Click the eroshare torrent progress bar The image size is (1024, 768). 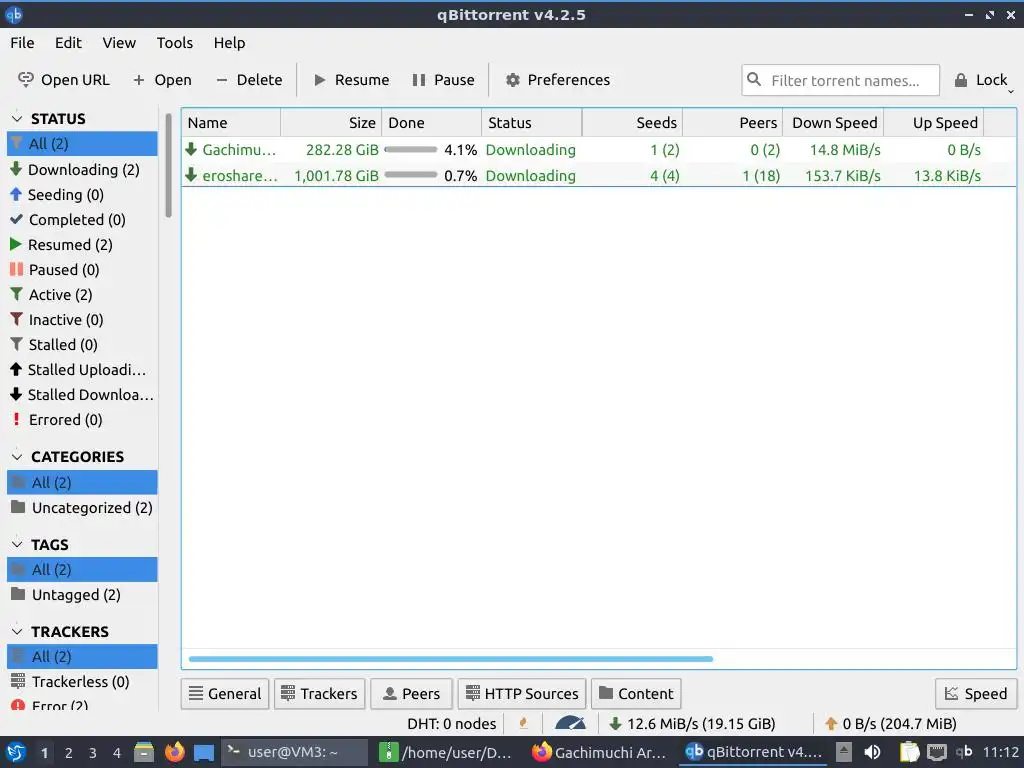coord(411,175)
